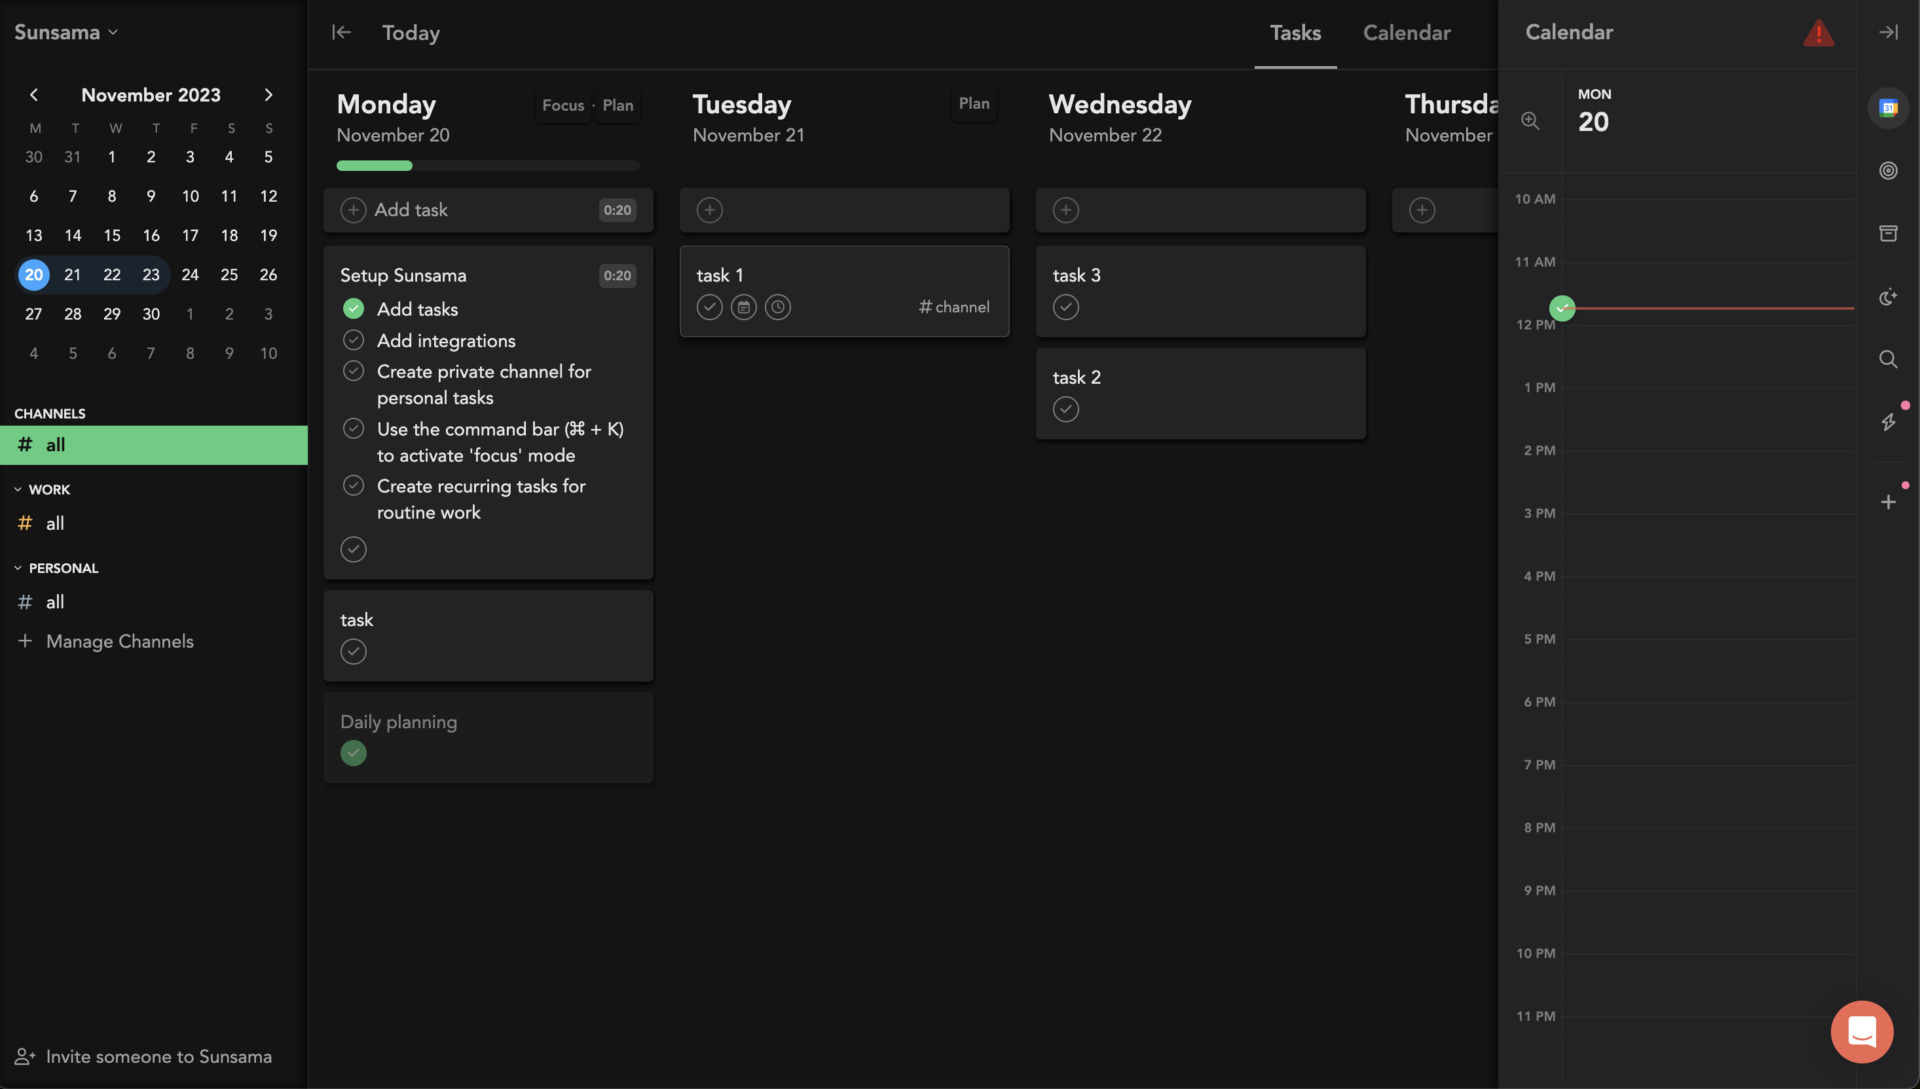Screen dimensions: 1920x1089
Task: Select the Tasks tab
Action: [x=1295, y=33]
